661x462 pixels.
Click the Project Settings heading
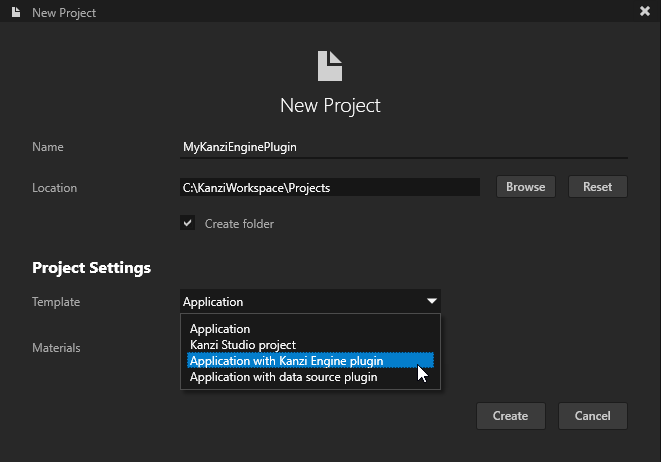point(91,268)
